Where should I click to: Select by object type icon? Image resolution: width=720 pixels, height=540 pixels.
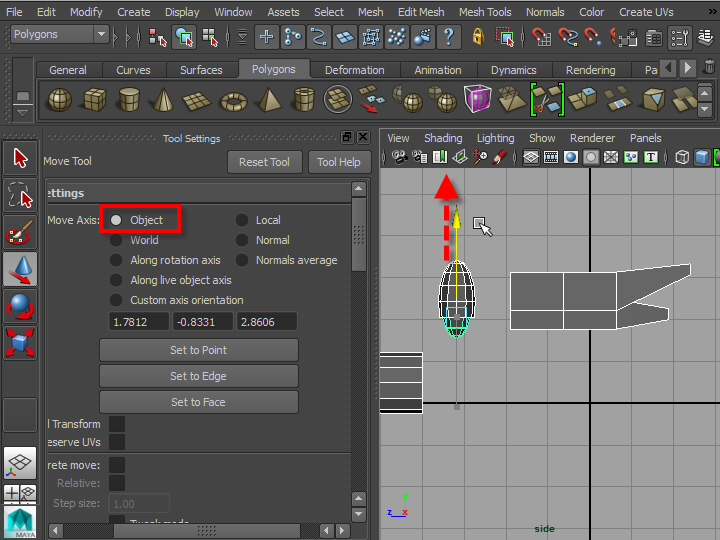coord(184,37)
